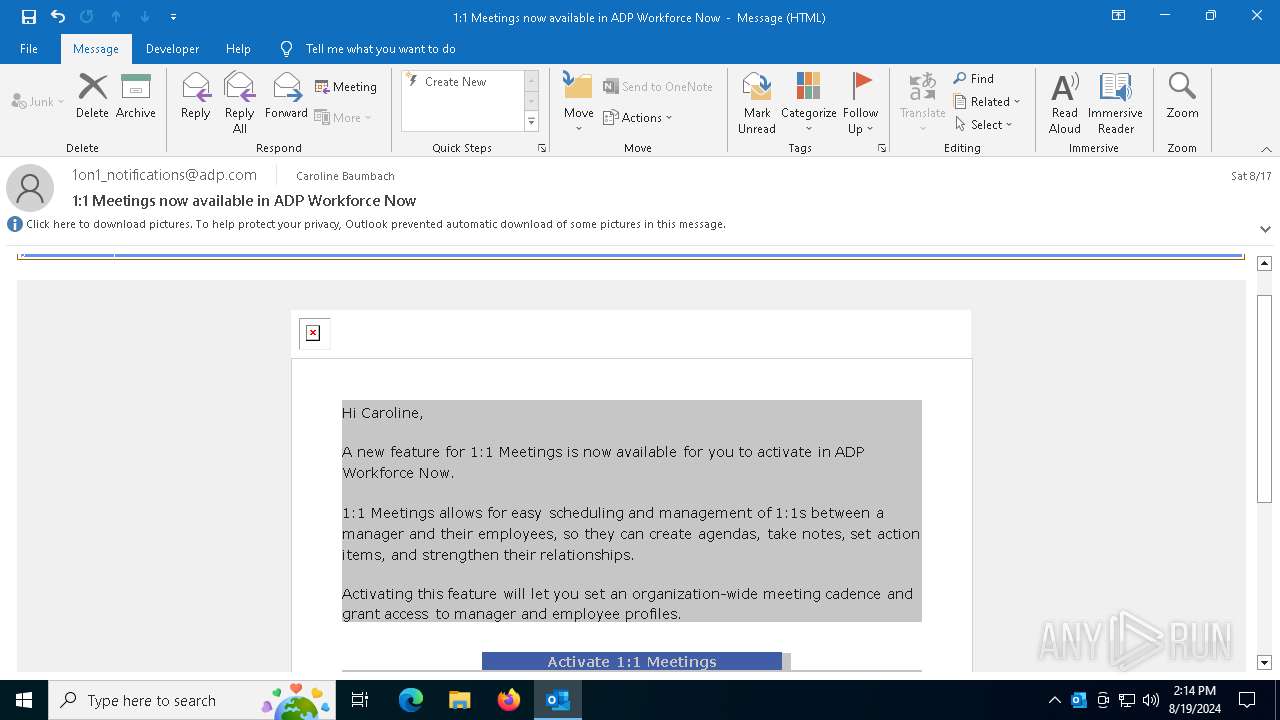Image resolution: width=1280 pixels, height=720 pixels.
Task: Open the Move folder dropdown
Action: click(579, 102)
